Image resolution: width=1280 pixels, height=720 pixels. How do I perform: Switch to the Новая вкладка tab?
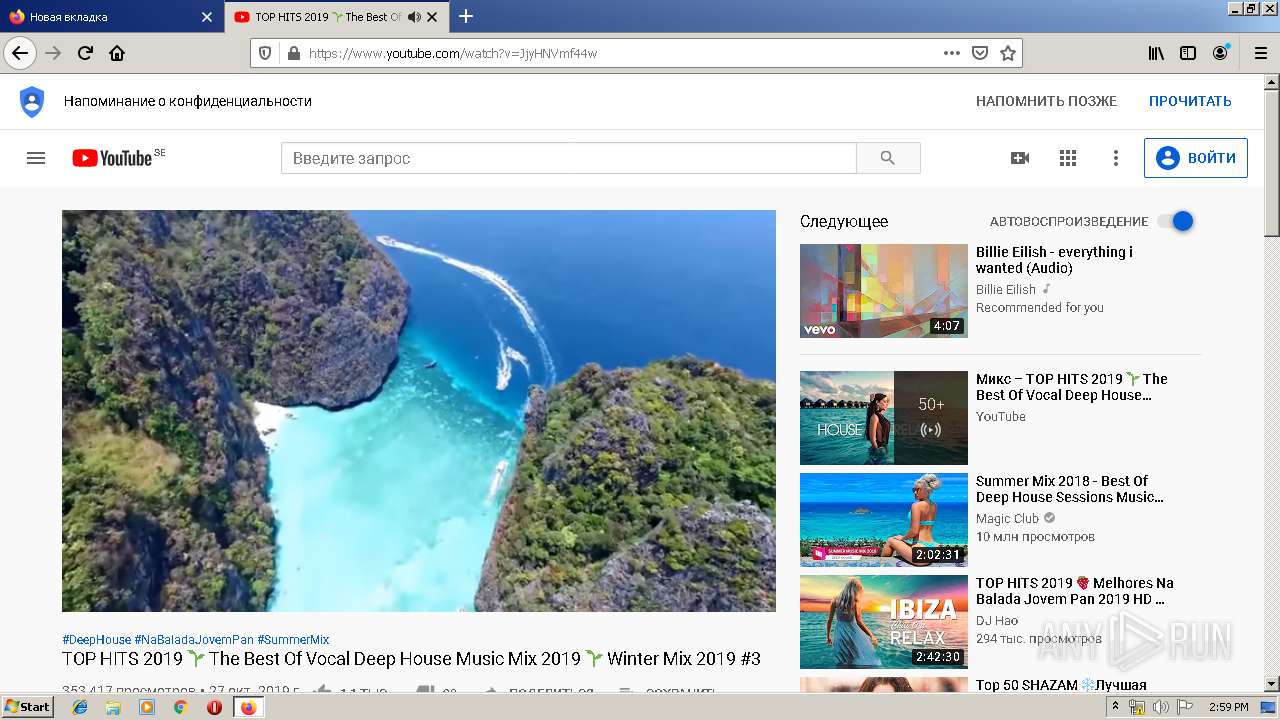click(112, 17)
